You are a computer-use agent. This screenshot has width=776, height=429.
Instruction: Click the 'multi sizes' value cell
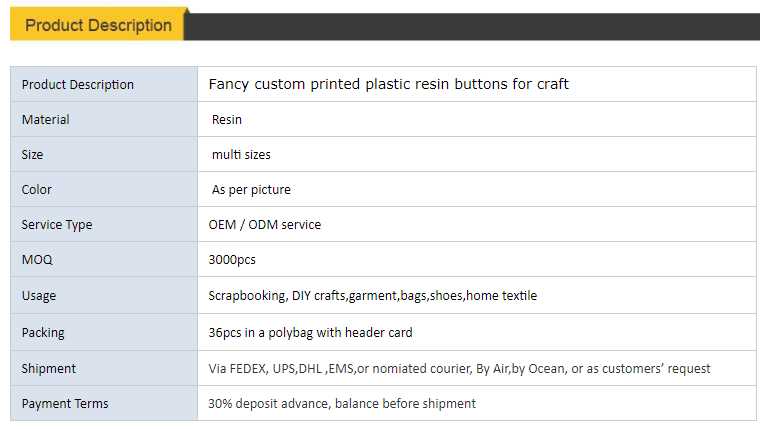[x=241, y=155]
